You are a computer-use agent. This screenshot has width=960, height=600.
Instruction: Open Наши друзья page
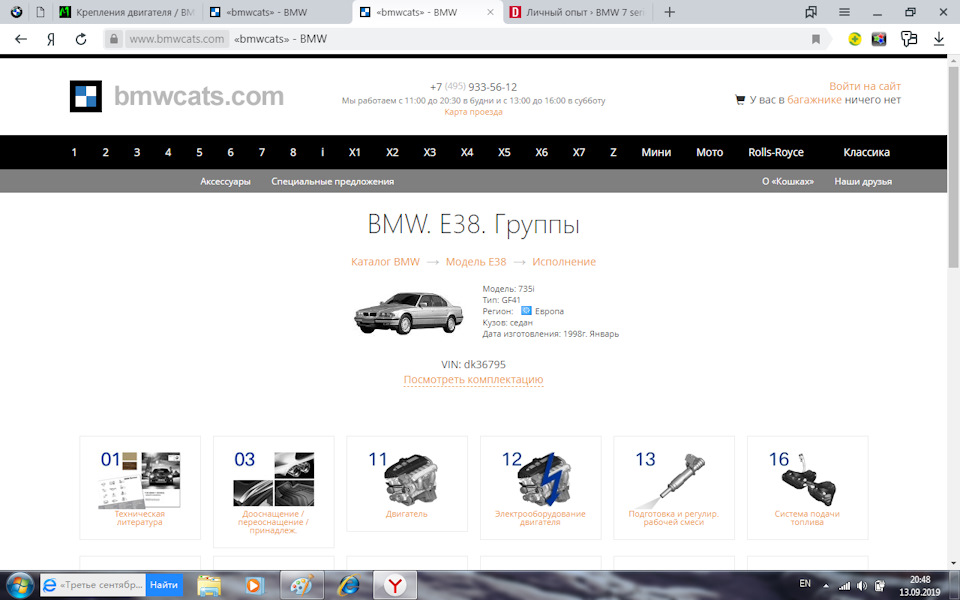(863, 181)
